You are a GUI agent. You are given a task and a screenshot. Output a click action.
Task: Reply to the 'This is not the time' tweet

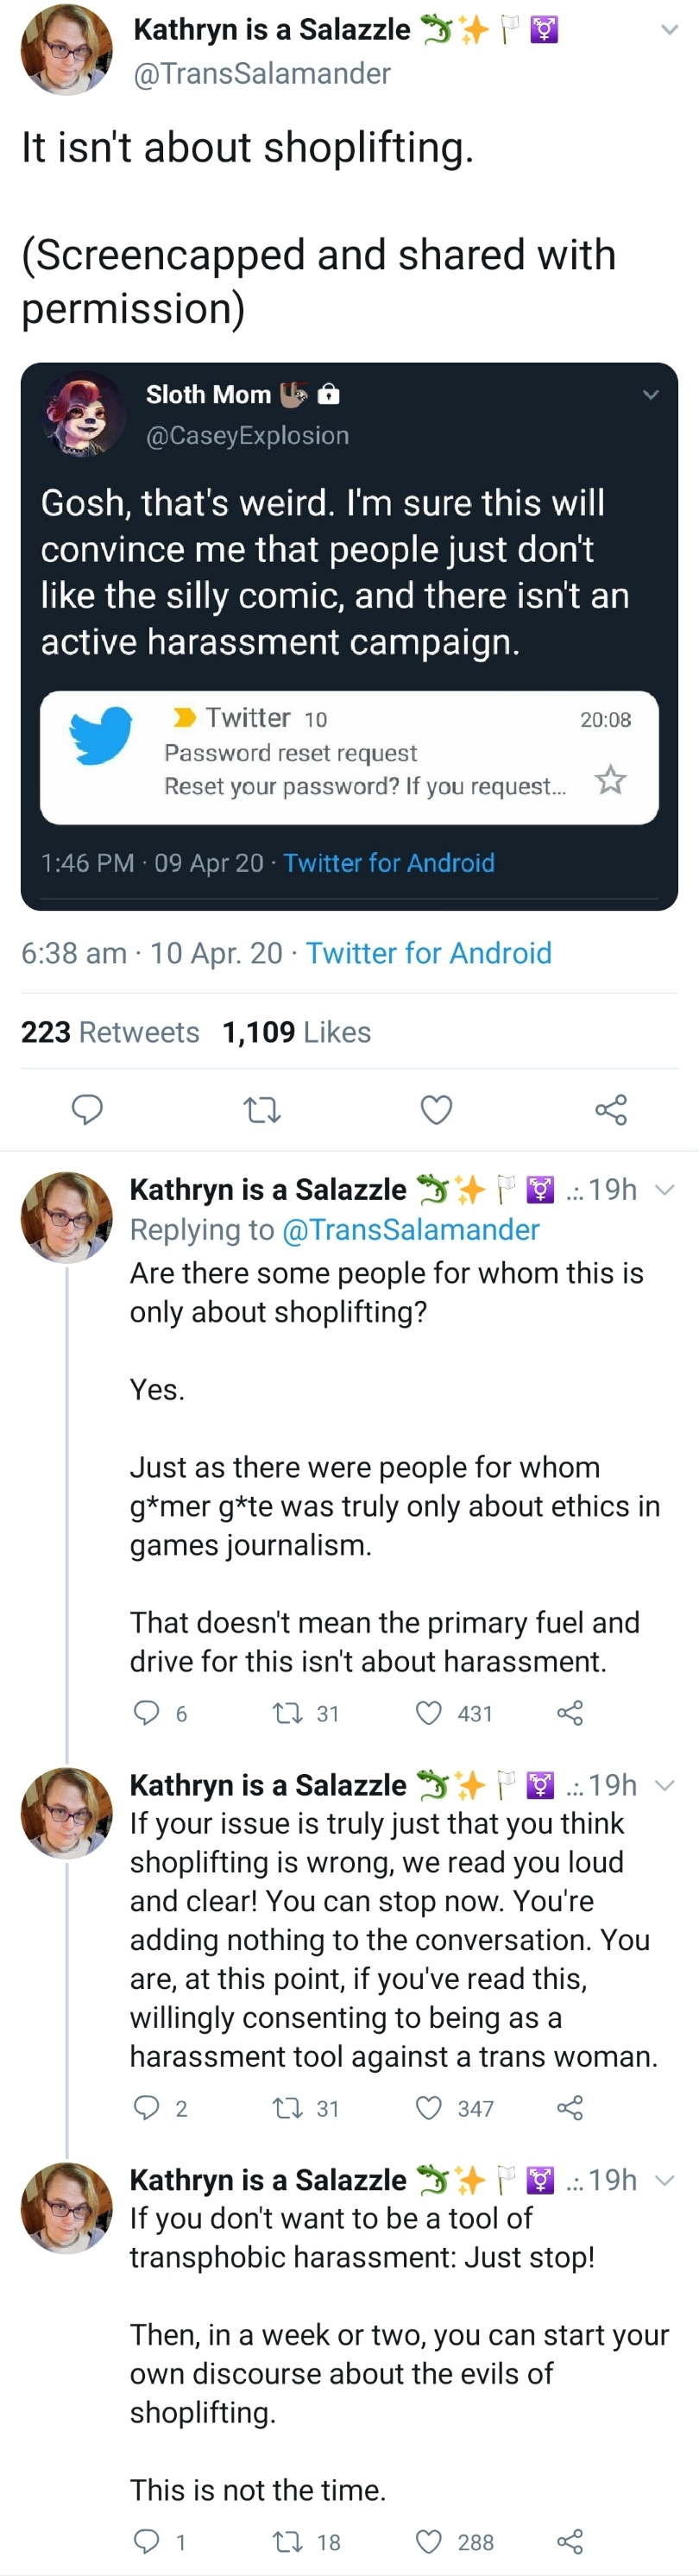click(146, 2541)
